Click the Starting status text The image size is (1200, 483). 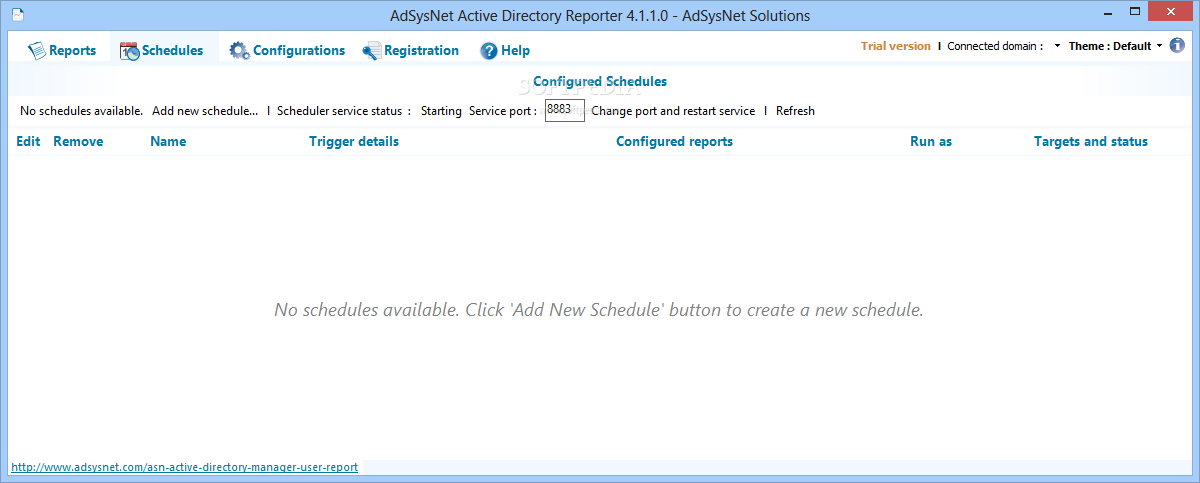(x=441, y=111)
